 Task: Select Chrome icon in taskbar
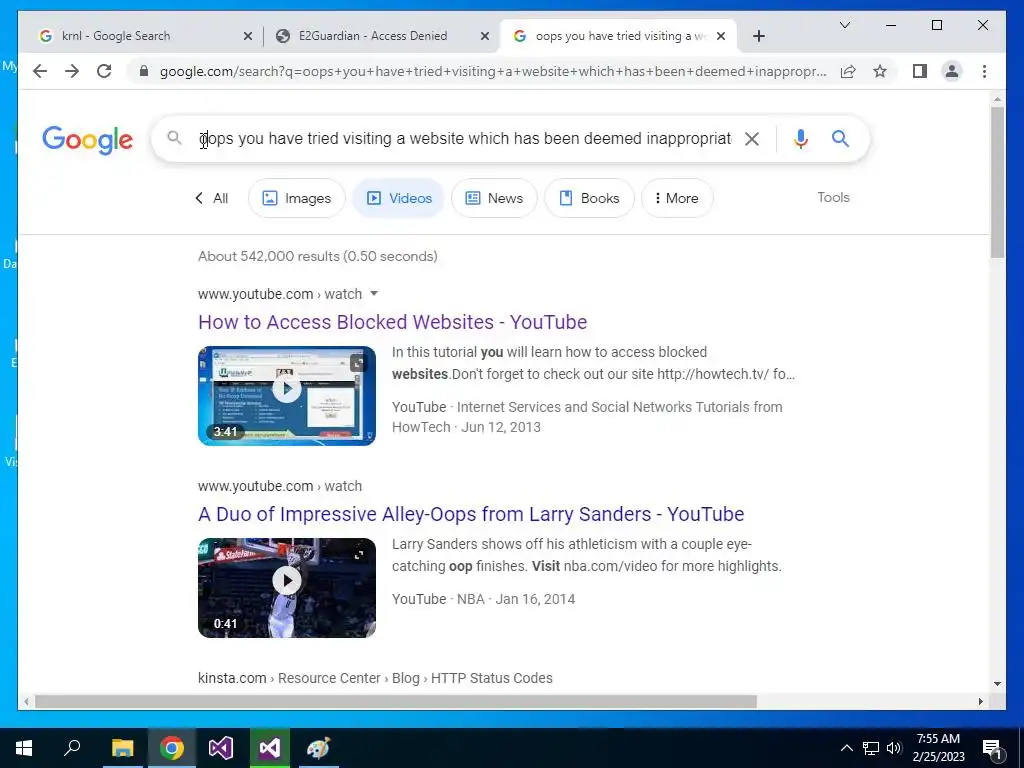[172, 748]
